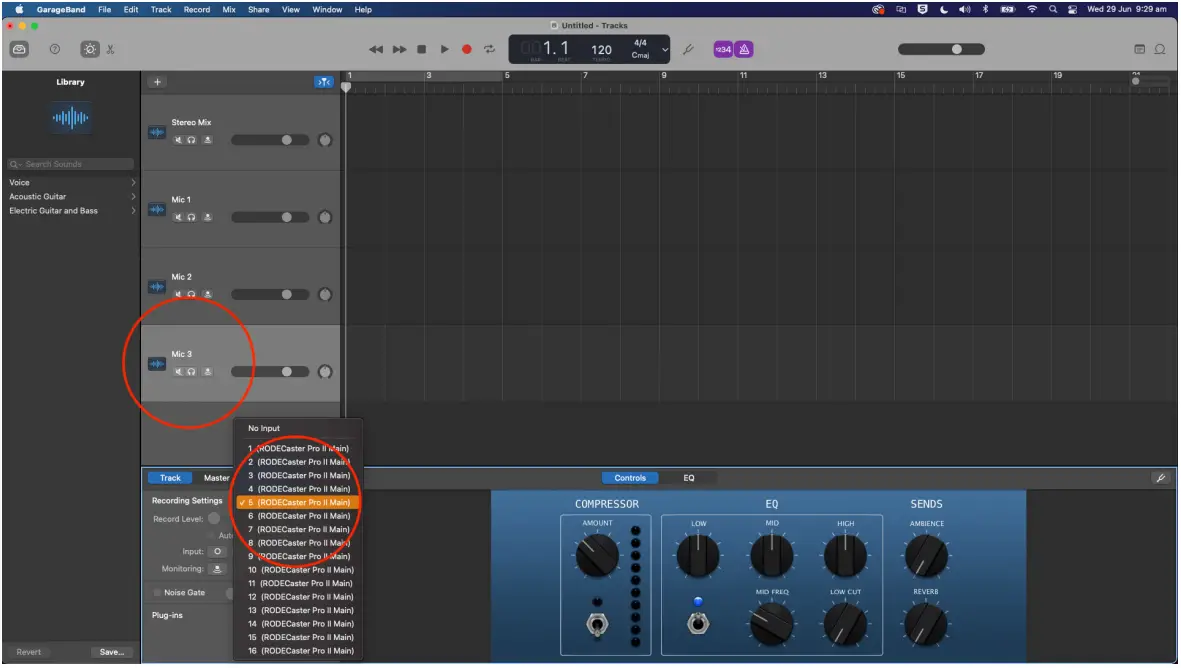The height and width of the screenshot is (668, 1181).
Task: Click the blue track filter icon
Action: click(324, 81)
